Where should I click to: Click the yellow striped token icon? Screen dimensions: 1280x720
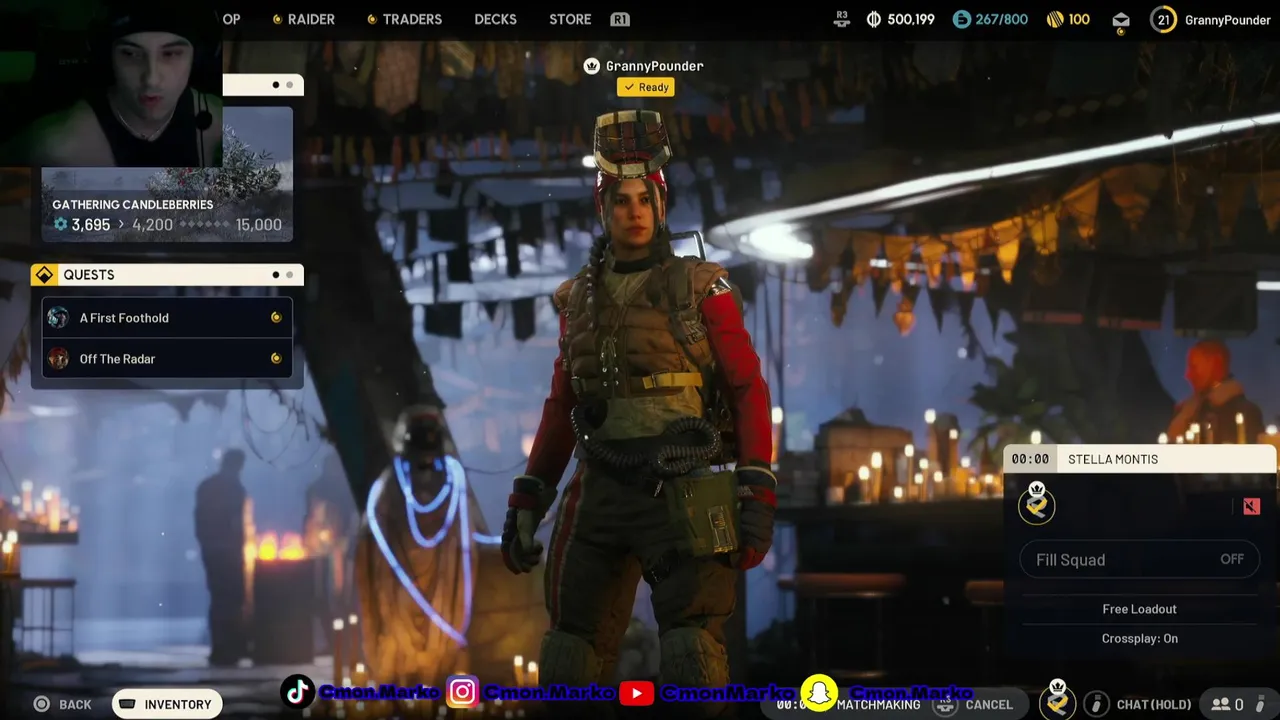click(x=1054, y=19)
